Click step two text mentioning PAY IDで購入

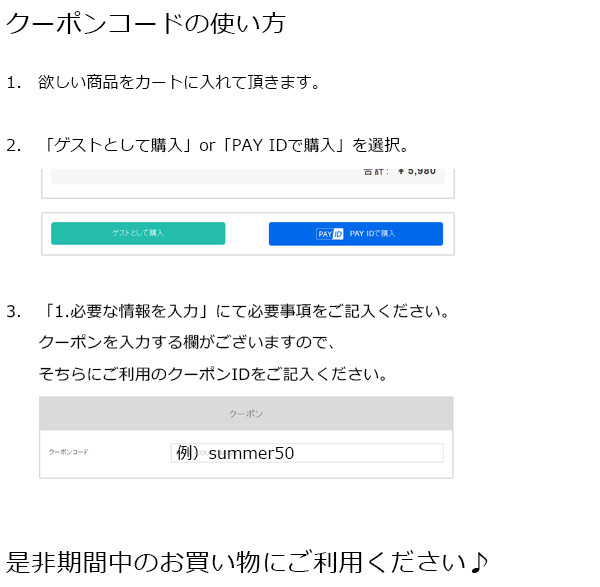click(226, 145)
